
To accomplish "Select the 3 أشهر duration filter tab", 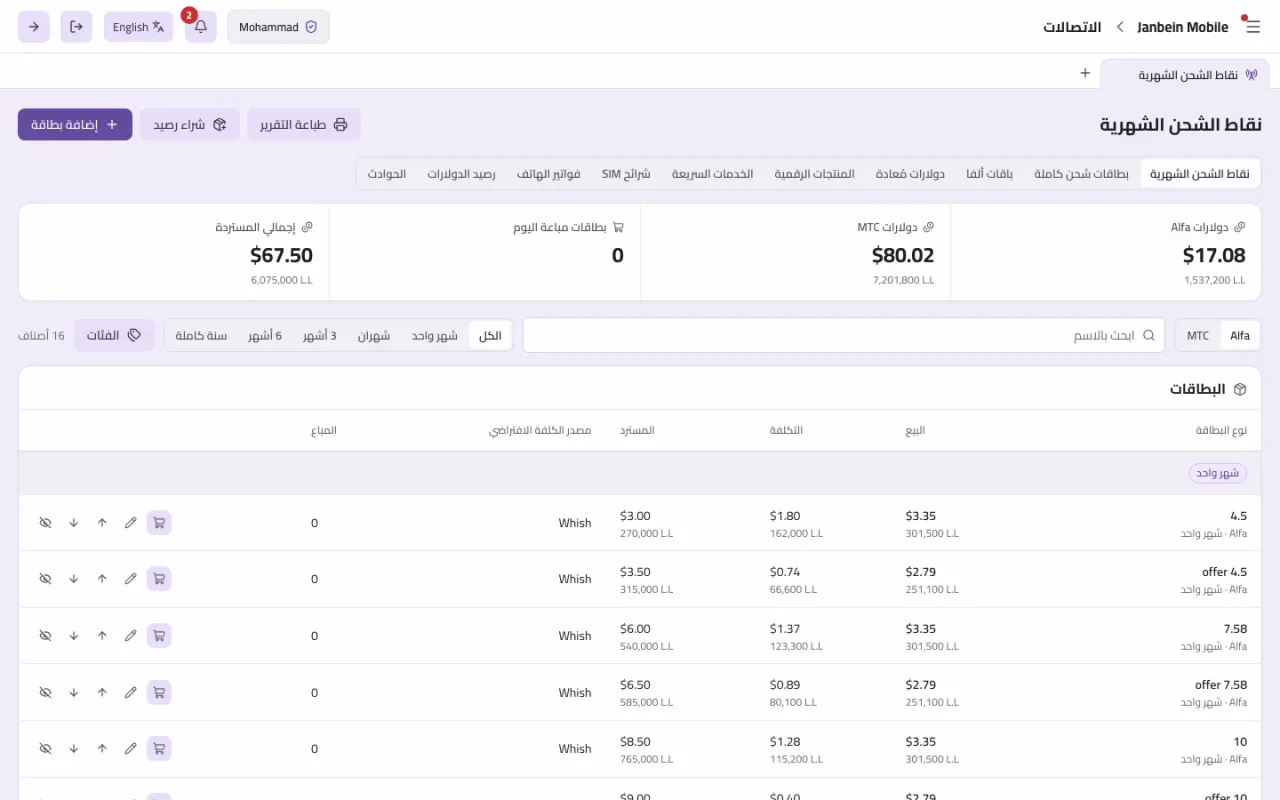I will (x=320, y=335).
